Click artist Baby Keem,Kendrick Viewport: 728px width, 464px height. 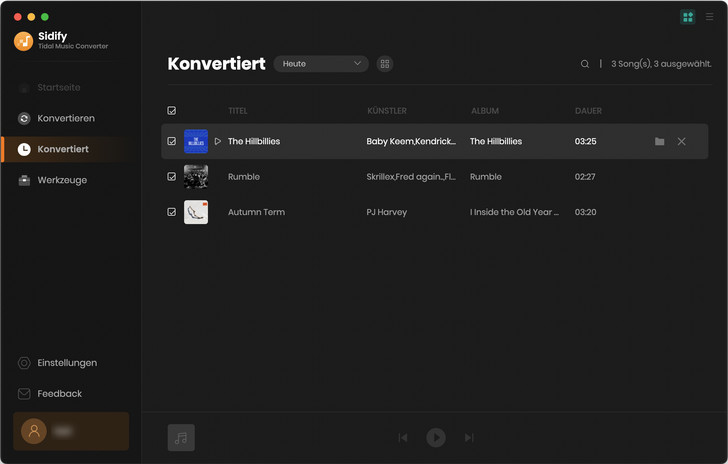click(411, 141)
